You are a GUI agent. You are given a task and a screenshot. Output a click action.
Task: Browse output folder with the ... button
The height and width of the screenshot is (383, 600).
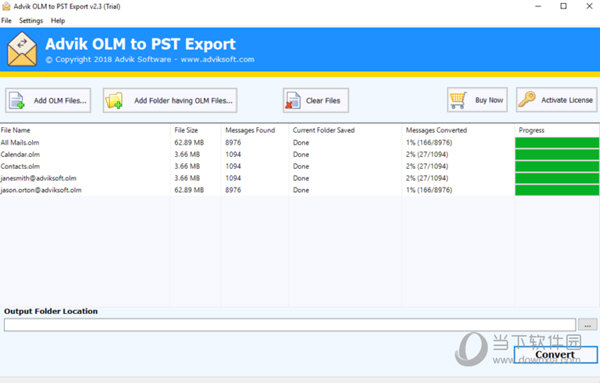point(587,325)
